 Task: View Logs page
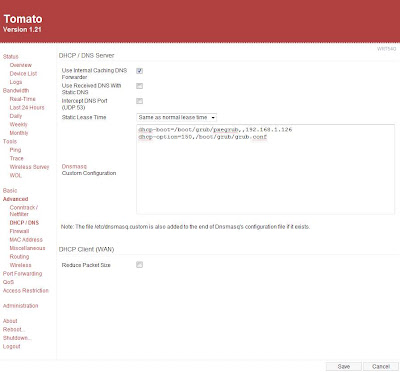[16, 82]
